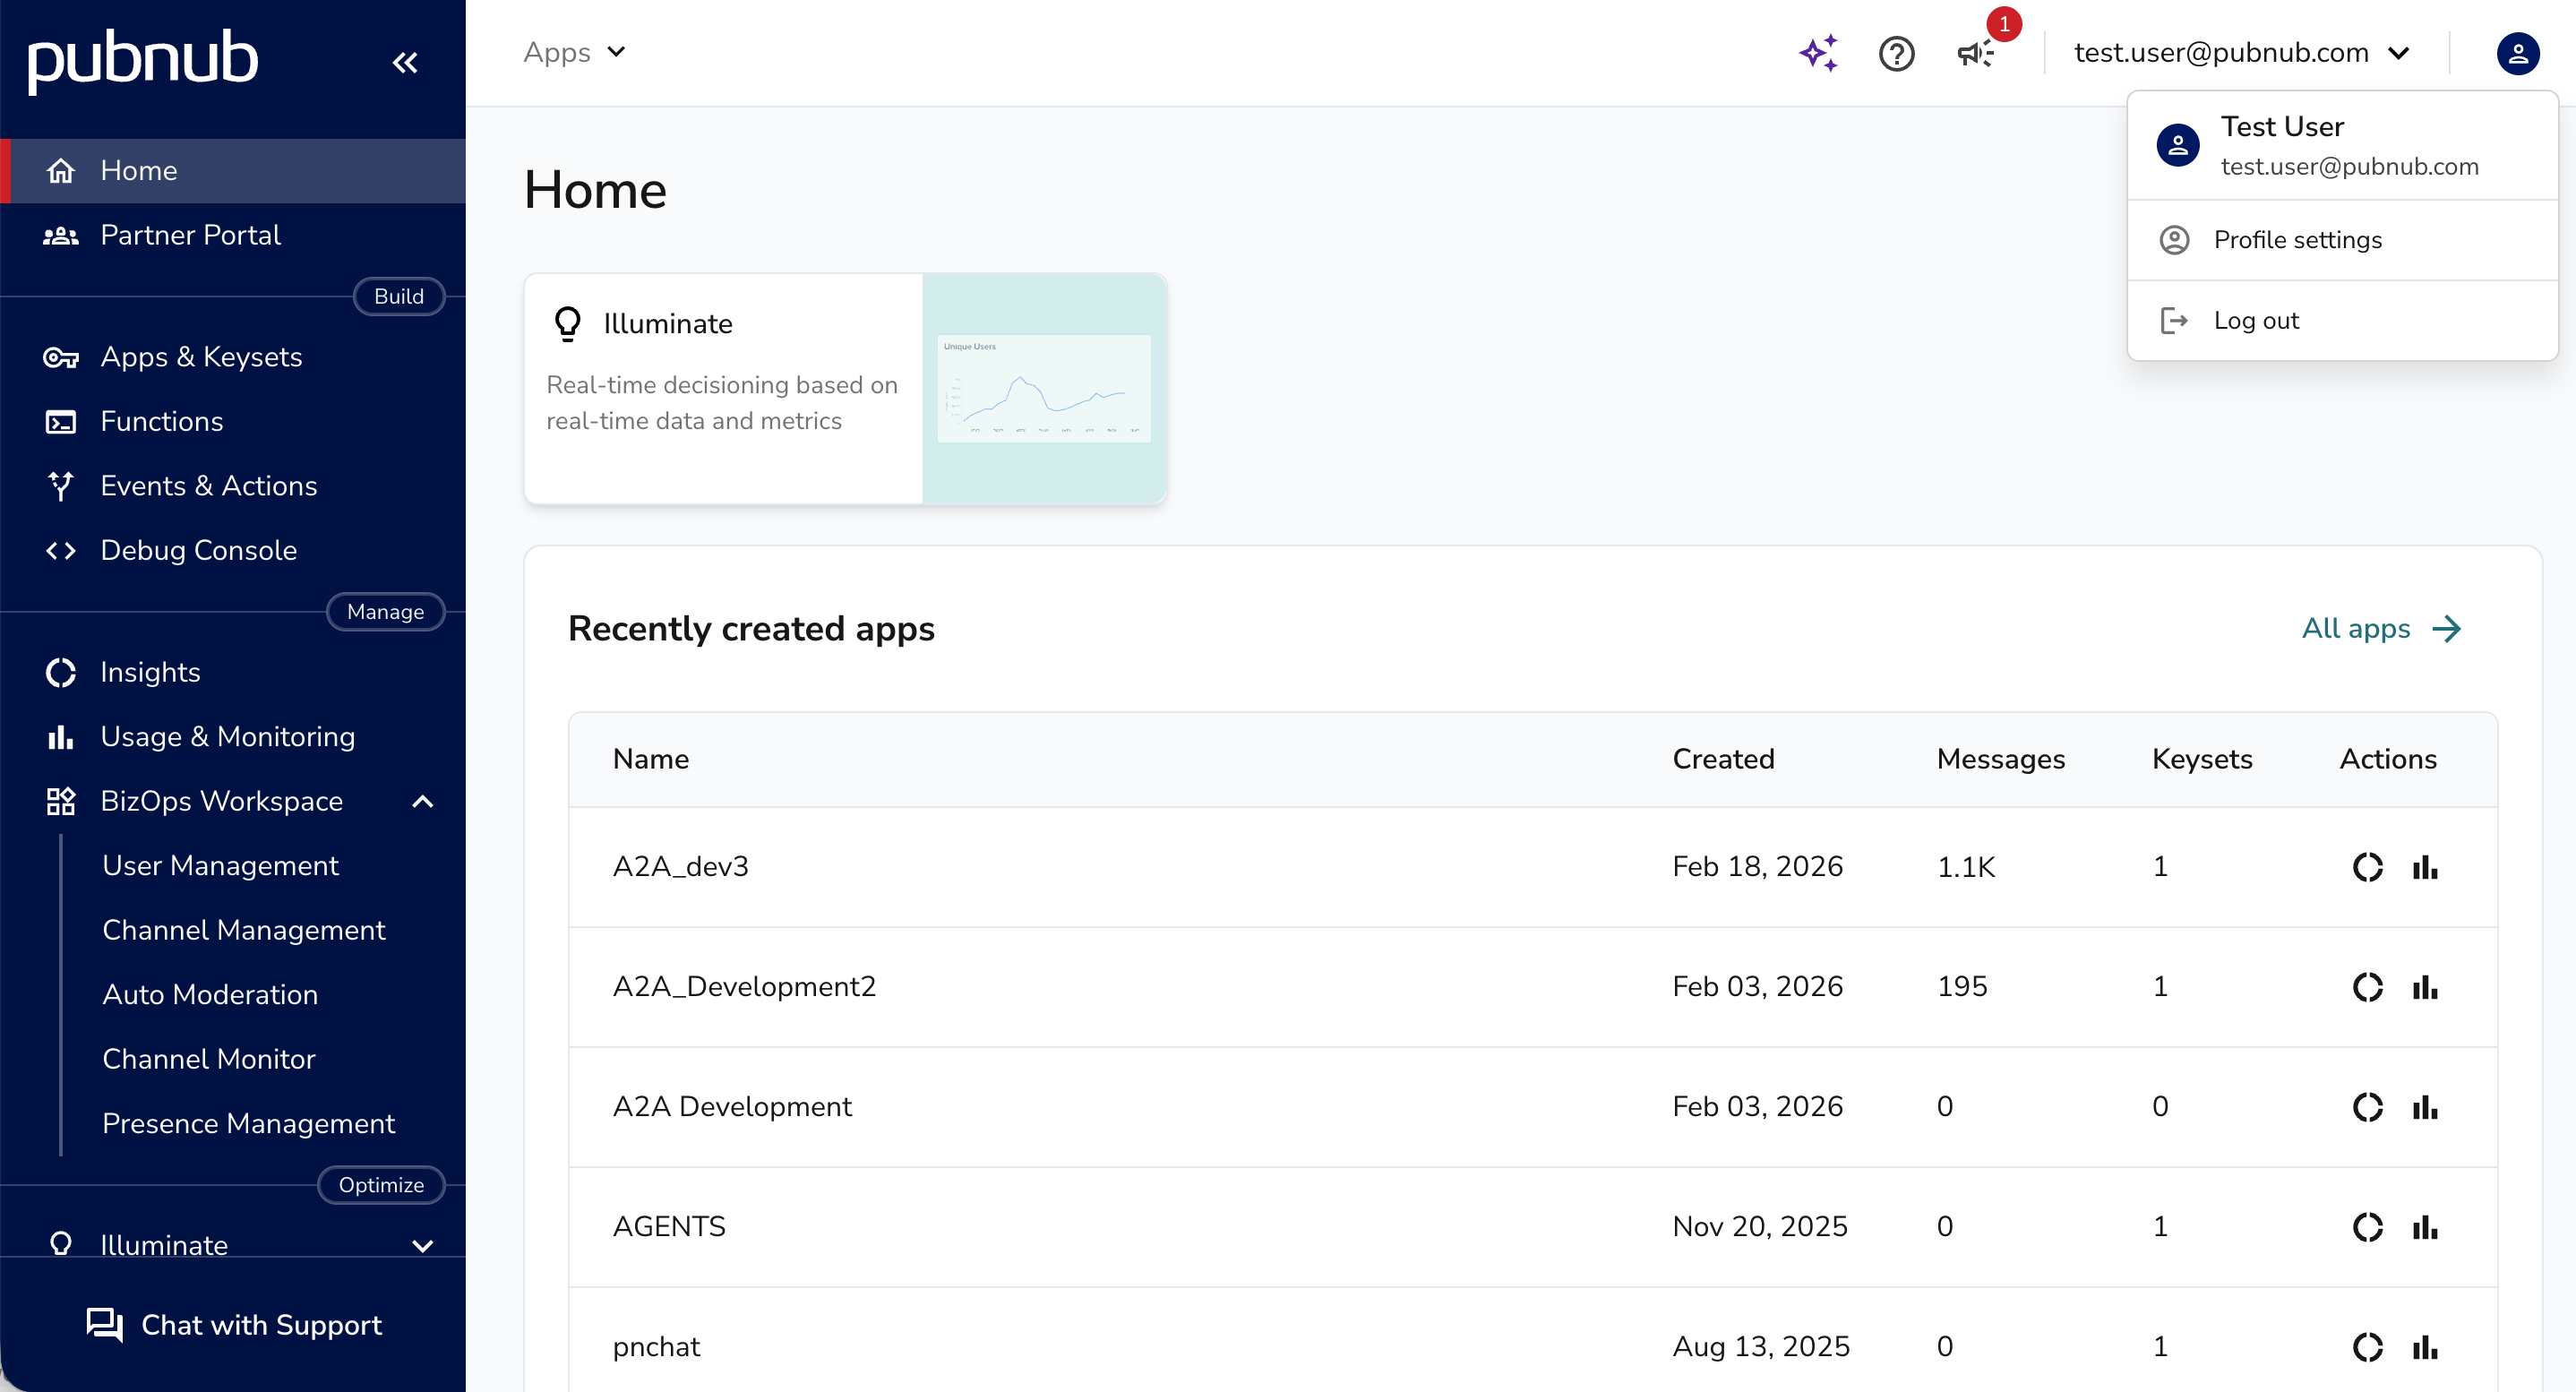The width and height of the screenshot is (2576, 1392).
Task: Collapse the sidebar with the double chevron
Action: [x=405, y=61]
